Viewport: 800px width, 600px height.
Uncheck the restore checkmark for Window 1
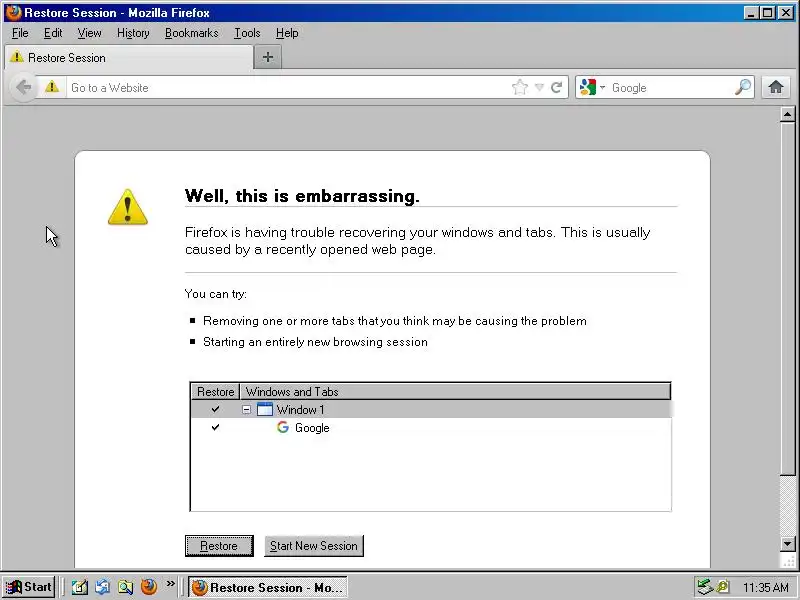point(215,409)
